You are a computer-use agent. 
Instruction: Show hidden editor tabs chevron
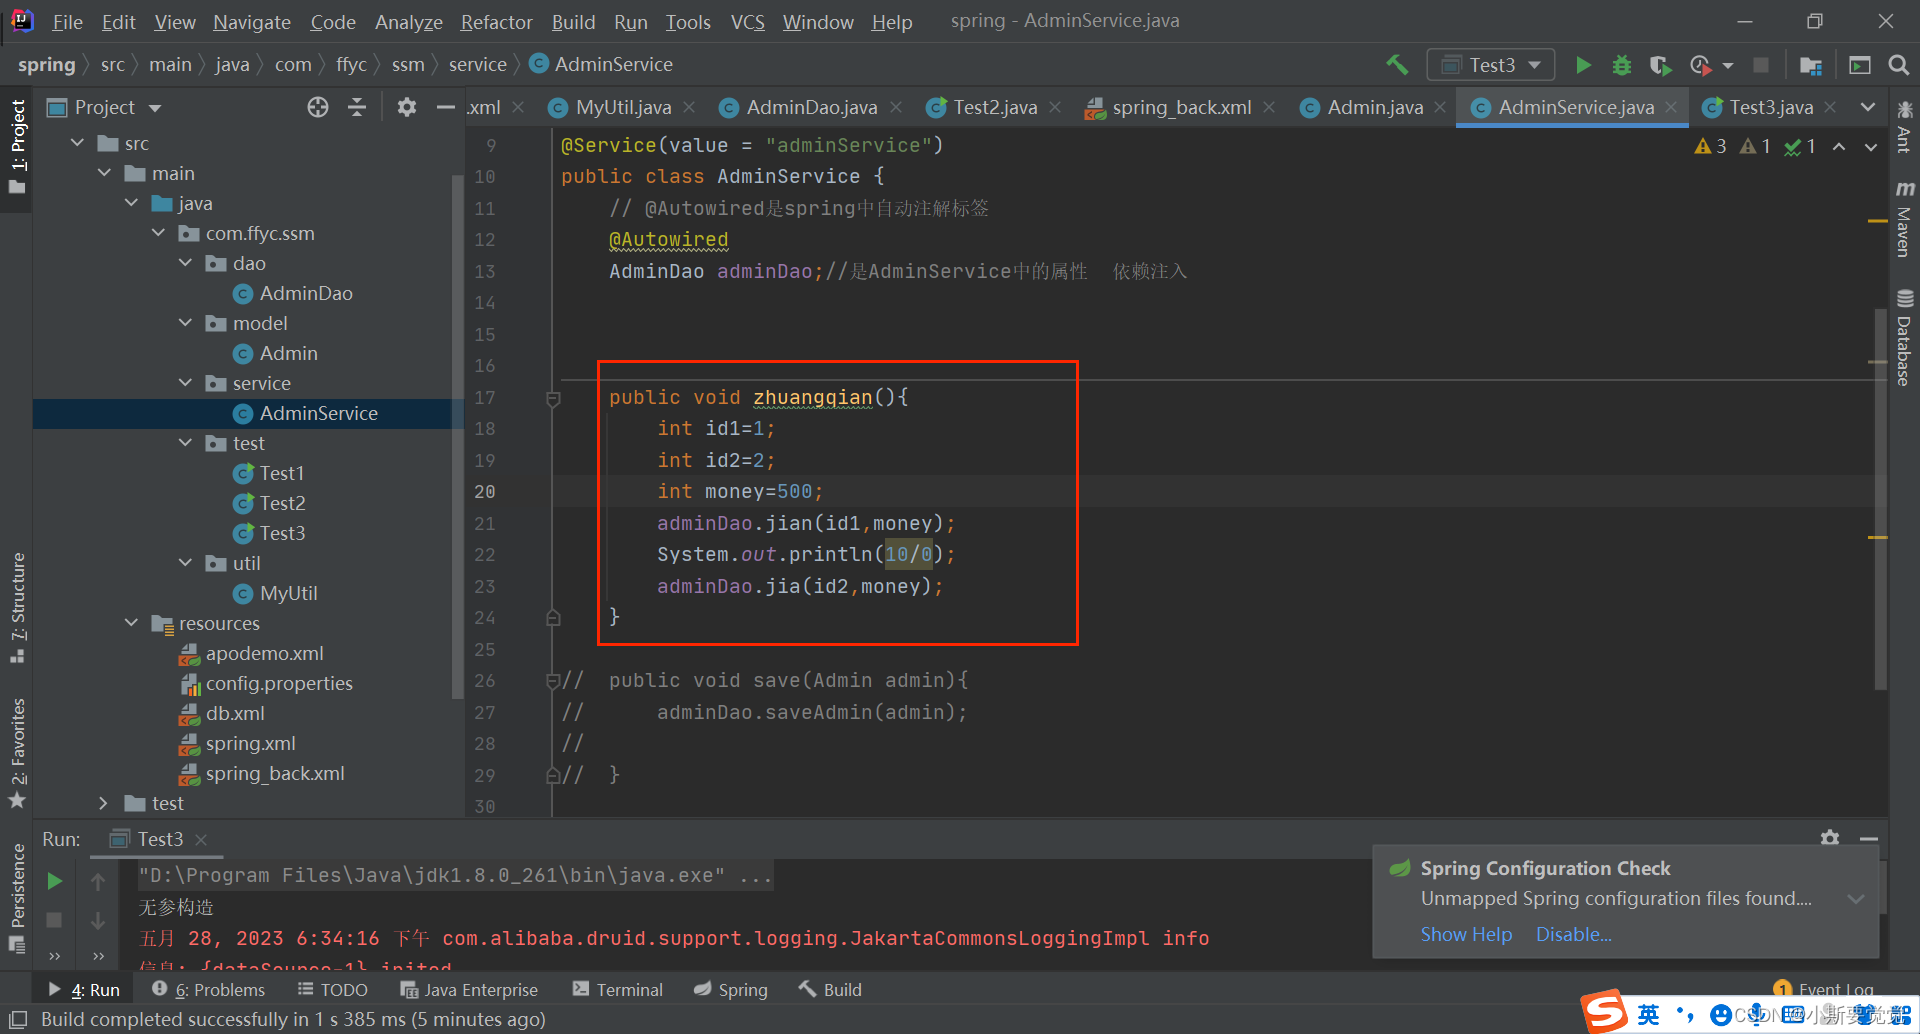click(x=1868, y=107)
